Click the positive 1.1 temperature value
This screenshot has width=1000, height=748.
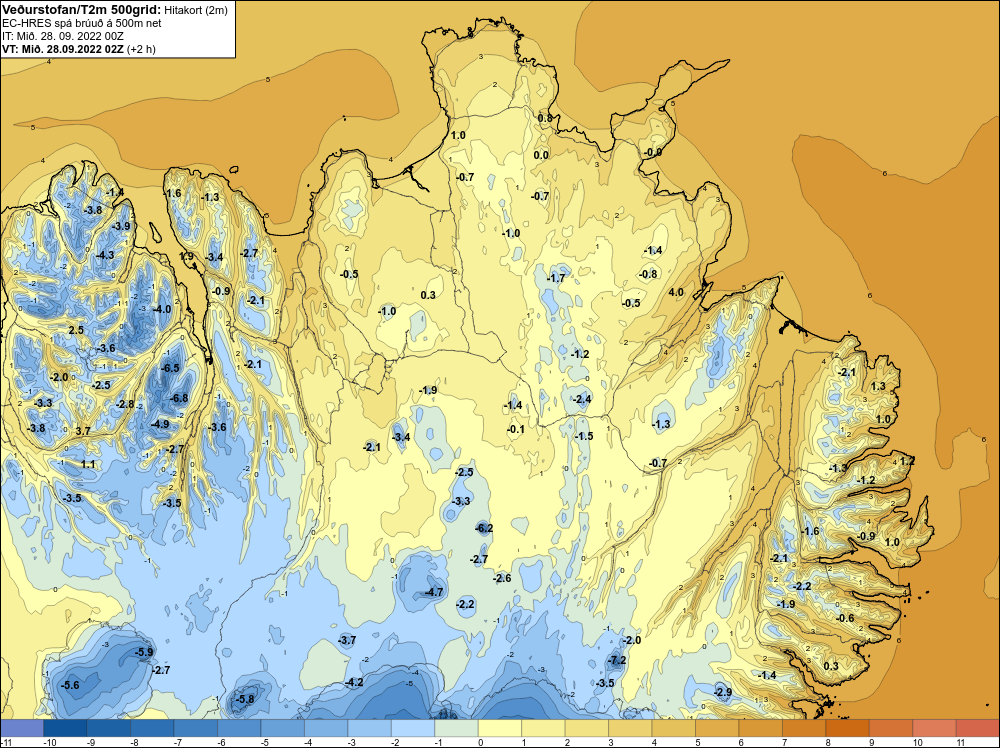point(88,464)
